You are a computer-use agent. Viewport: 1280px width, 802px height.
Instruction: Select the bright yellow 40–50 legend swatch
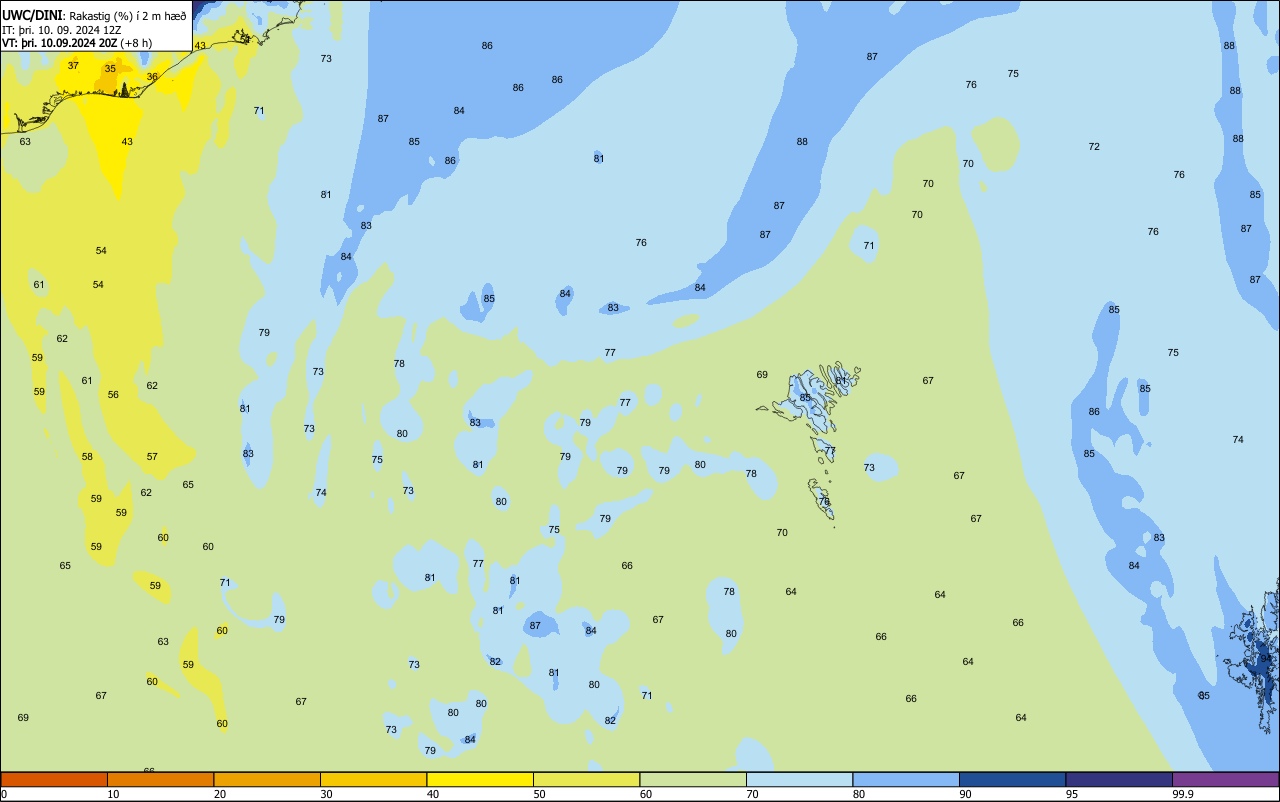(x=480, y=779)
